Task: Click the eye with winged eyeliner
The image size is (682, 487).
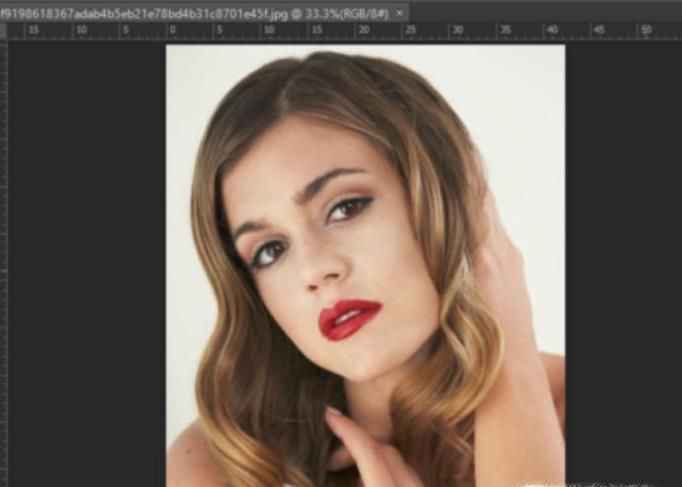Action: coord(348,208)
